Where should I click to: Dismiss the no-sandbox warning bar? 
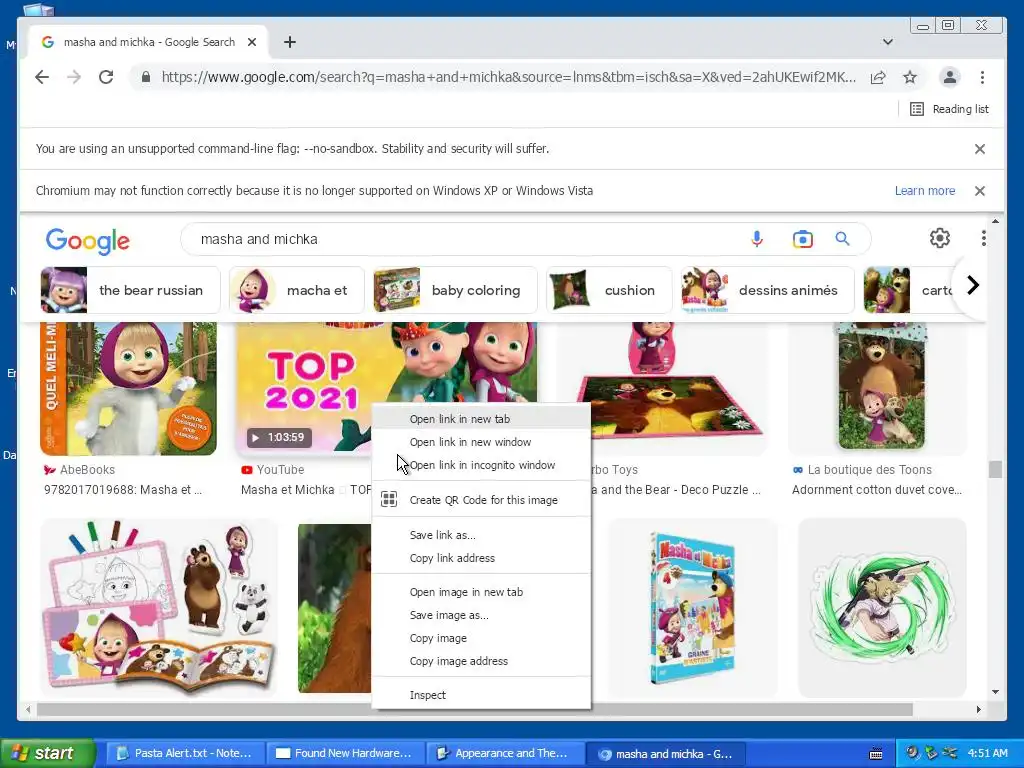pyautogui.click(x=980, y=149)
